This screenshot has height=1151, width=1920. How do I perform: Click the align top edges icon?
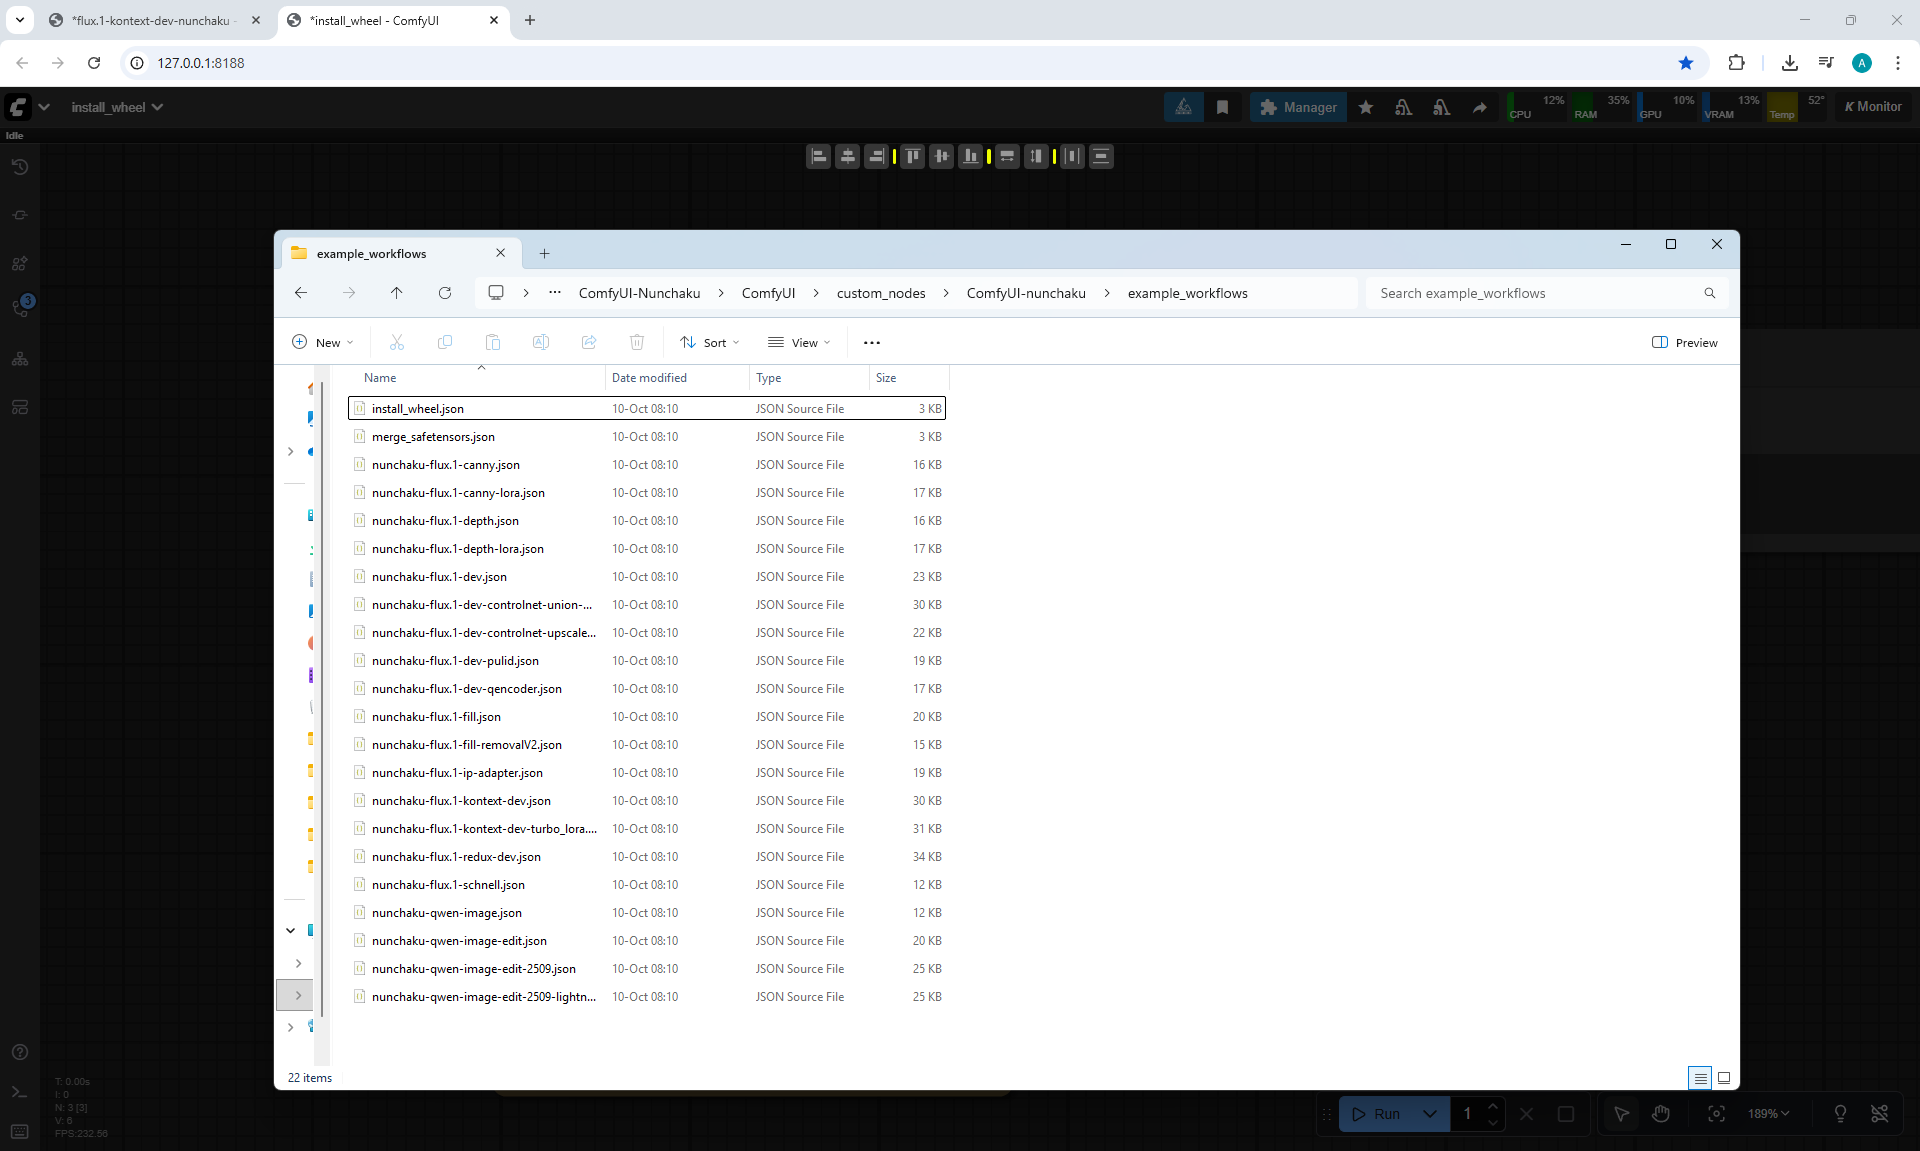[x=912, y=156]
